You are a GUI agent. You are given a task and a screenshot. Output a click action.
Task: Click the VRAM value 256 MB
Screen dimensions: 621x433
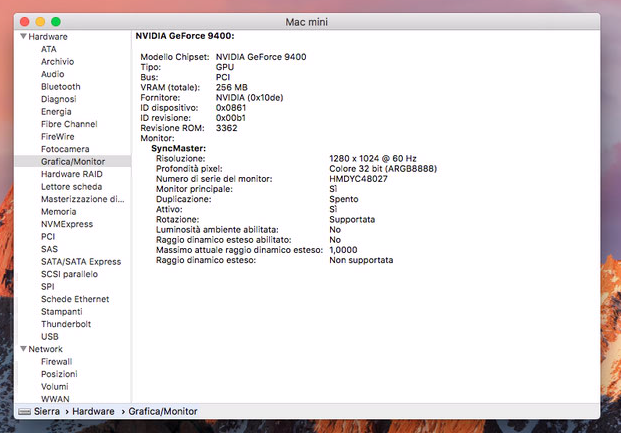pos(232,87)
